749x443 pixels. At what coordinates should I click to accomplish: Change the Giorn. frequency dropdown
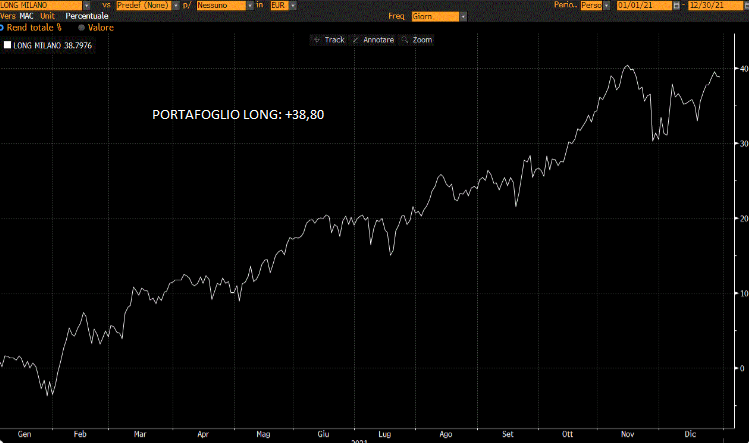pos(460,17)
